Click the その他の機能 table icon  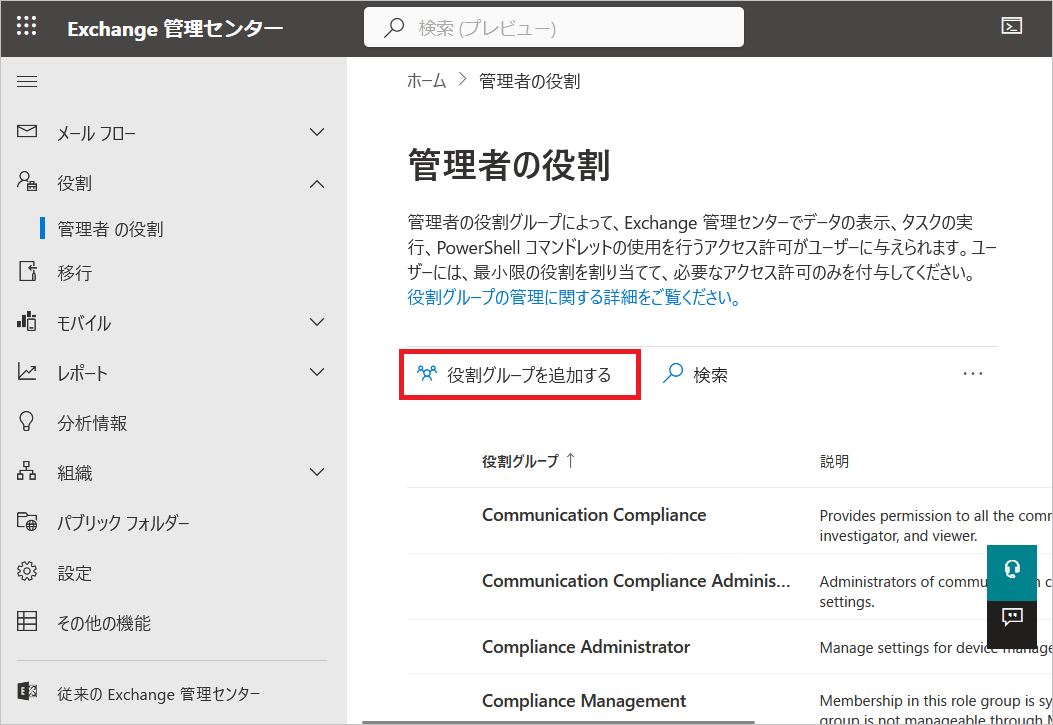click(x=27, y=621)
